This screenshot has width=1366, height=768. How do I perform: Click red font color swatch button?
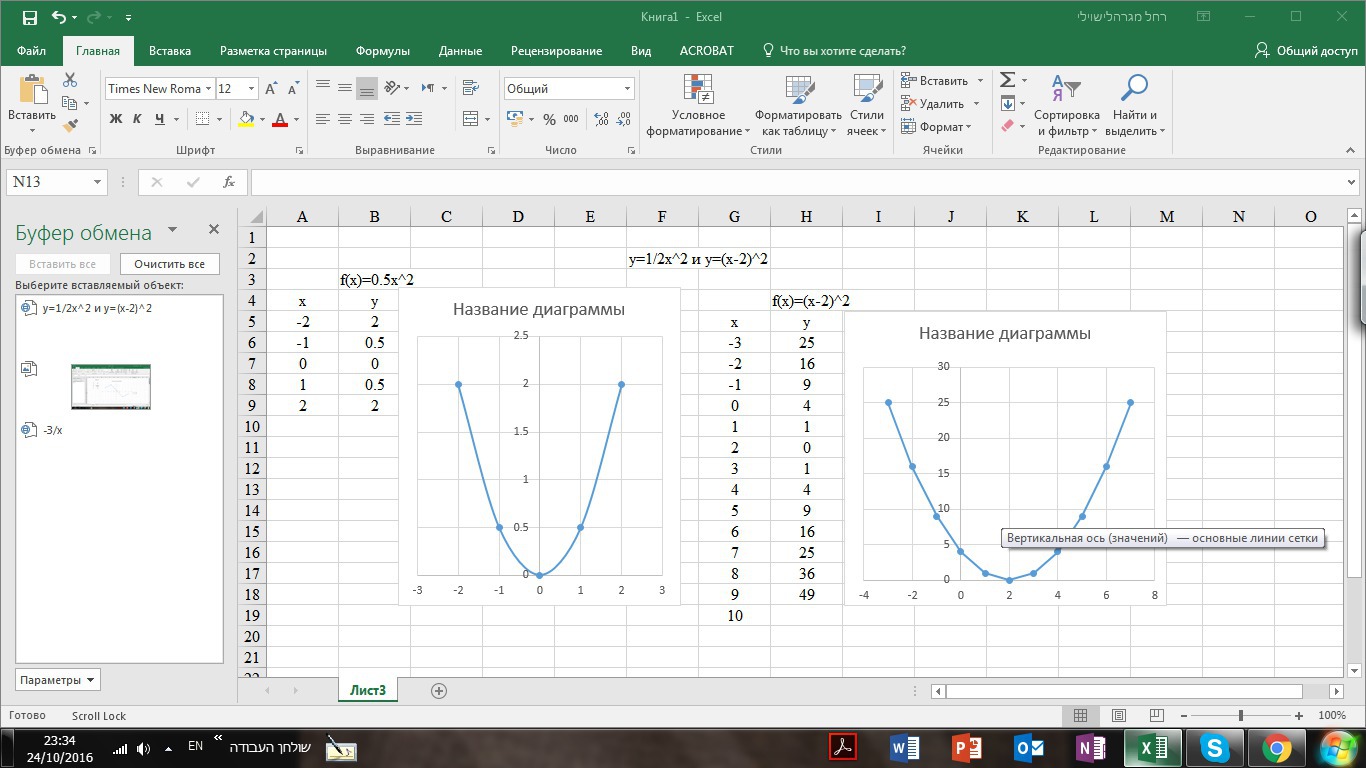point(280,119)
